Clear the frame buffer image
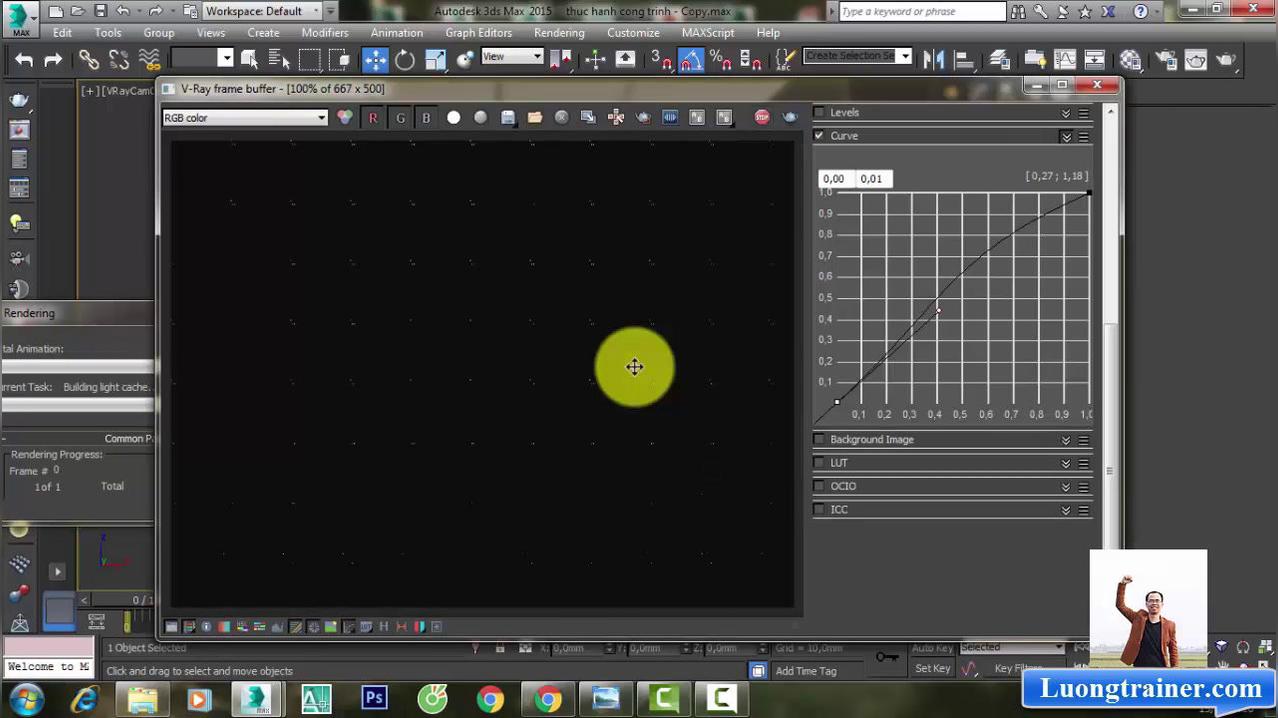The width and height of the screenshot is (1278, 718). pos(562,118)
